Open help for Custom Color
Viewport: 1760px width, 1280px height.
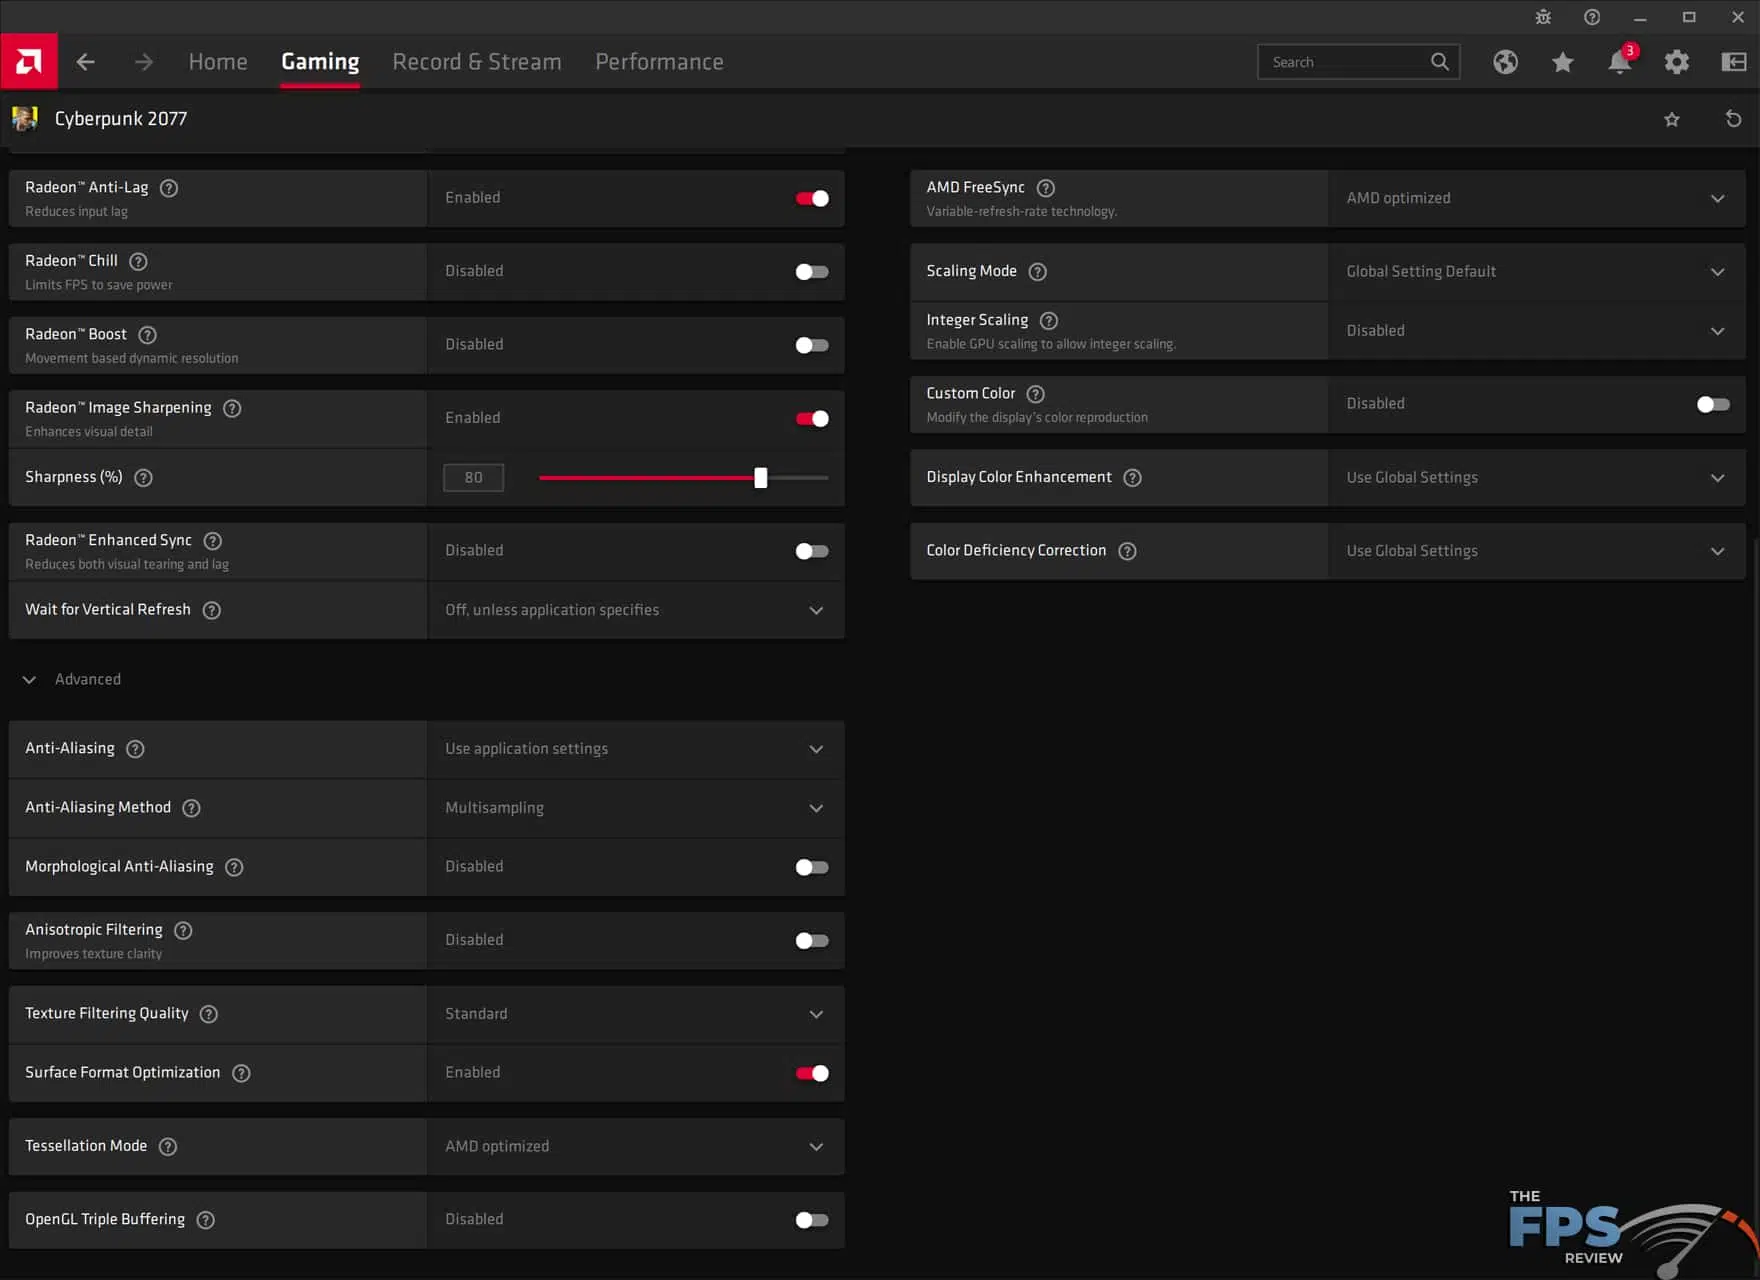pyautogui.click(x=1036, y=394)
